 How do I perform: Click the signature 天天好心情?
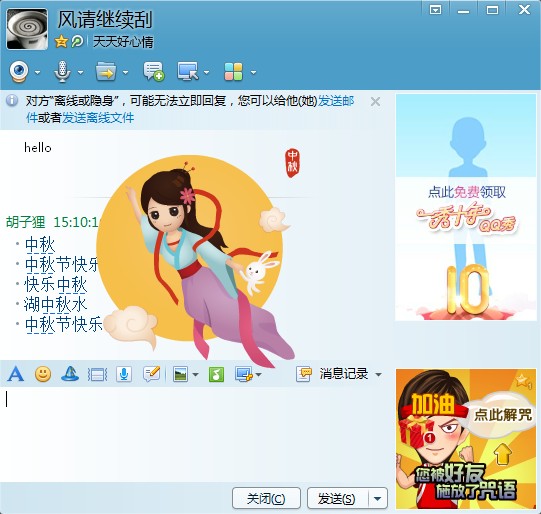[123, 42]
